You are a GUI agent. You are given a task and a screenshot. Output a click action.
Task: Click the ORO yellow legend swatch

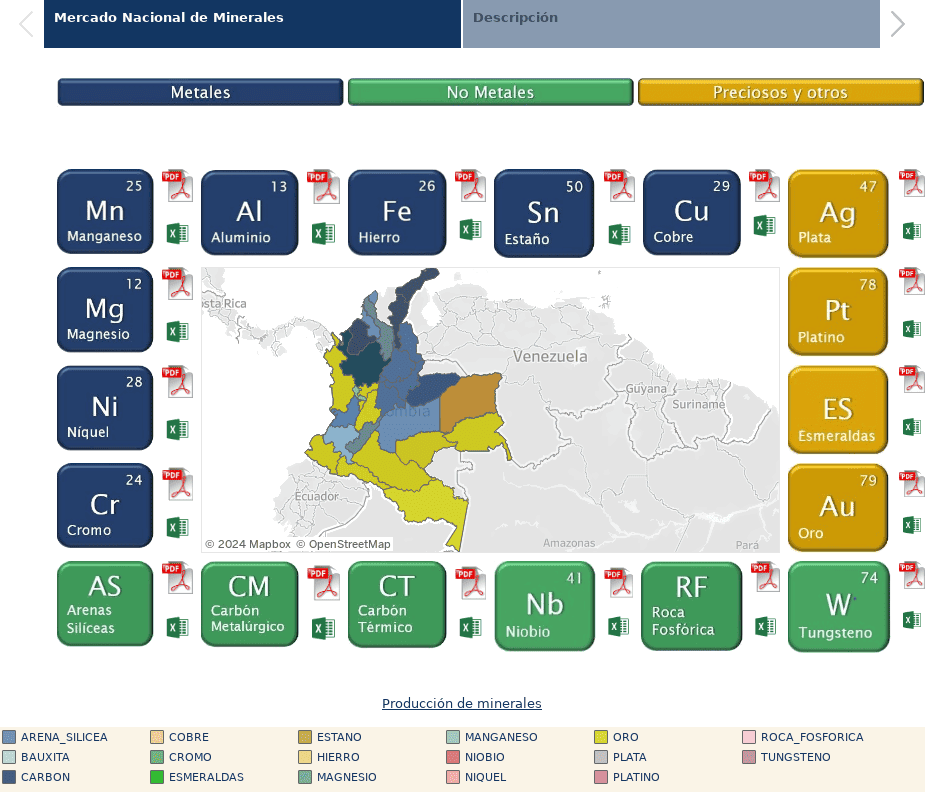[601, 737]
